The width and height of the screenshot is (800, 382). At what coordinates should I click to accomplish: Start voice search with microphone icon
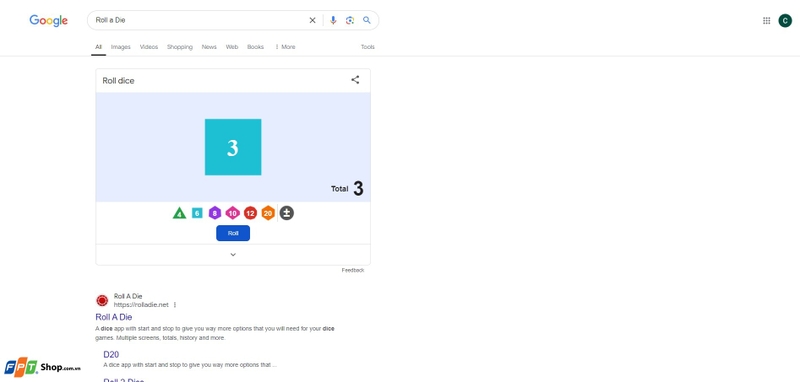(x=333, y=20)
